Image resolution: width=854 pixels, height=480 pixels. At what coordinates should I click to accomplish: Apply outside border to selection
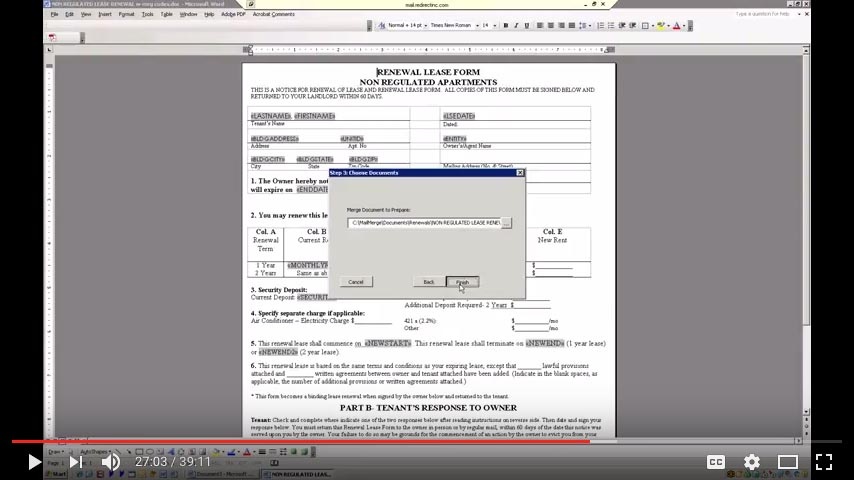tap(645, 26)
